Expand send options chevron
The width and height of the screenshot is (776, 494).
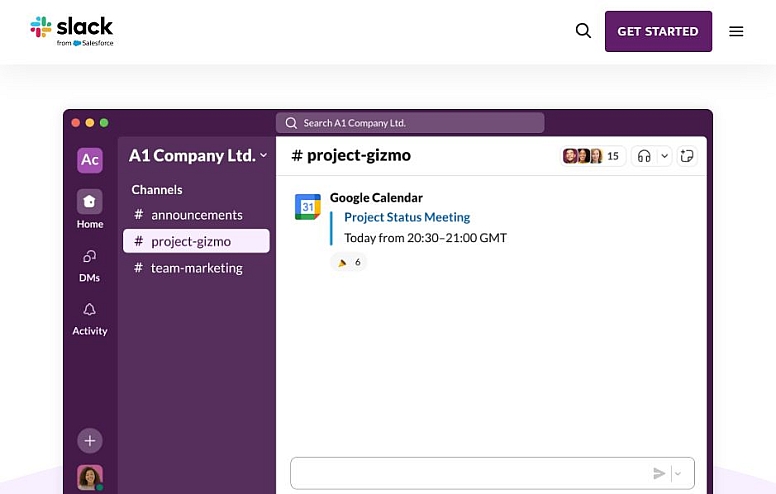[678, 474]
